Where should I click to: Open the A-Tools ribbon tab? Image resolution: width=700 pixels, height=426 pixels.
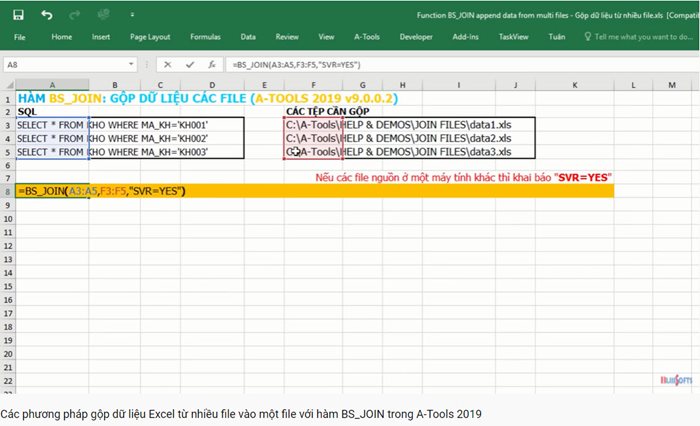click(367, 37)
